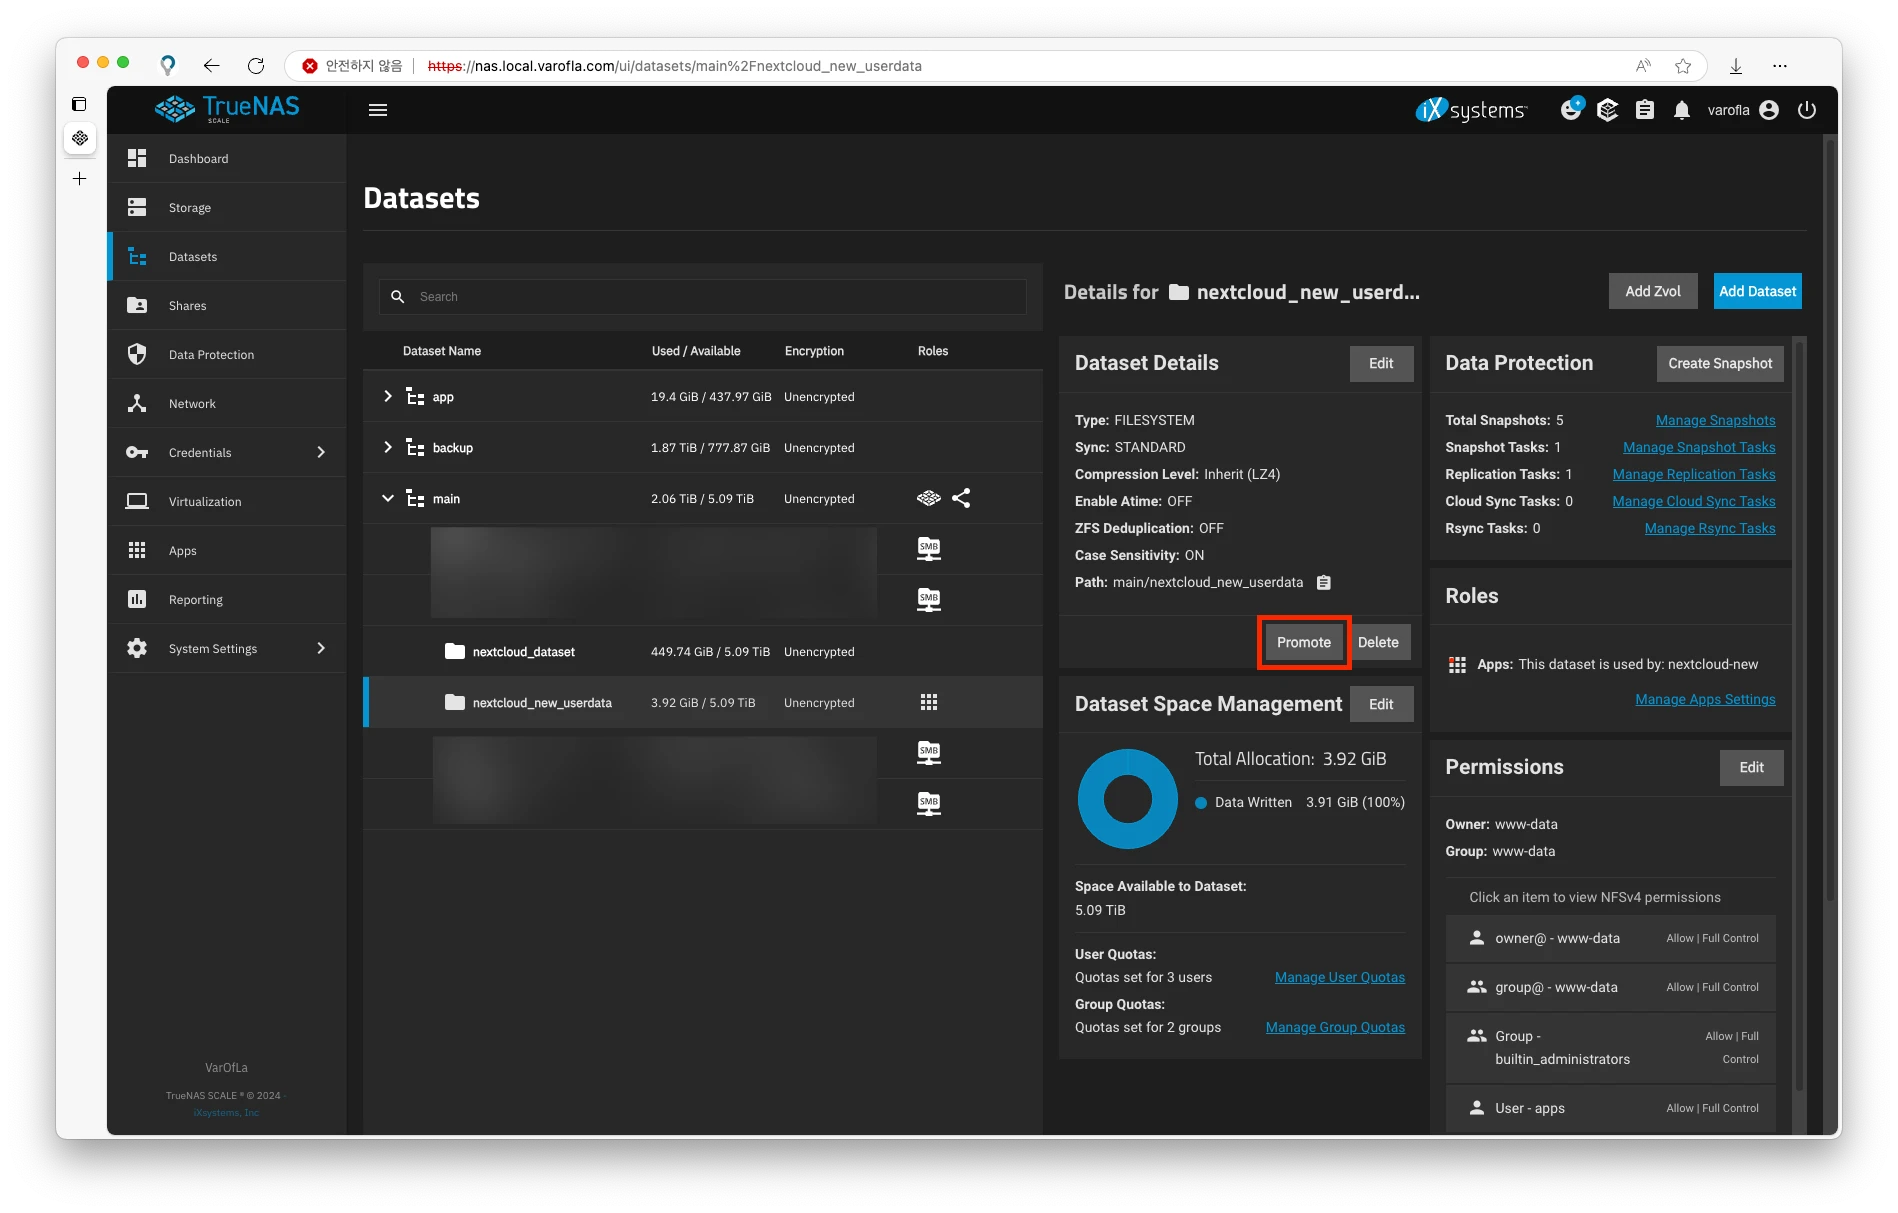Expand the backup dataset tree
The width and height of the screenshot is (1898, 1213).
coord(388,448)
